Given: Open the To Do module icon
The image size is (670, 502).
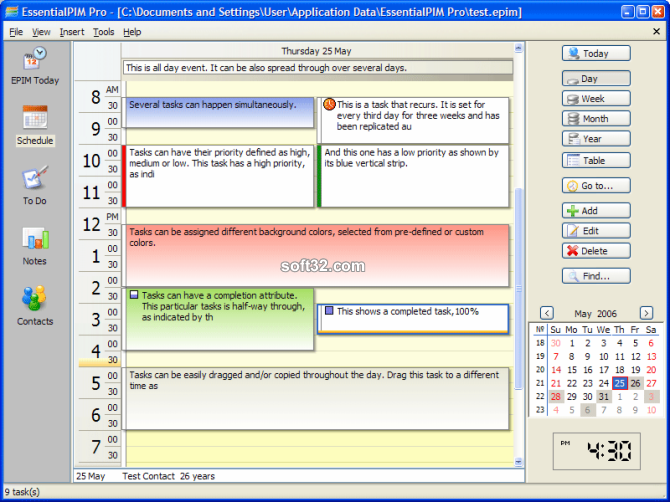Looking at the screenshot, I should coord(35,185).
